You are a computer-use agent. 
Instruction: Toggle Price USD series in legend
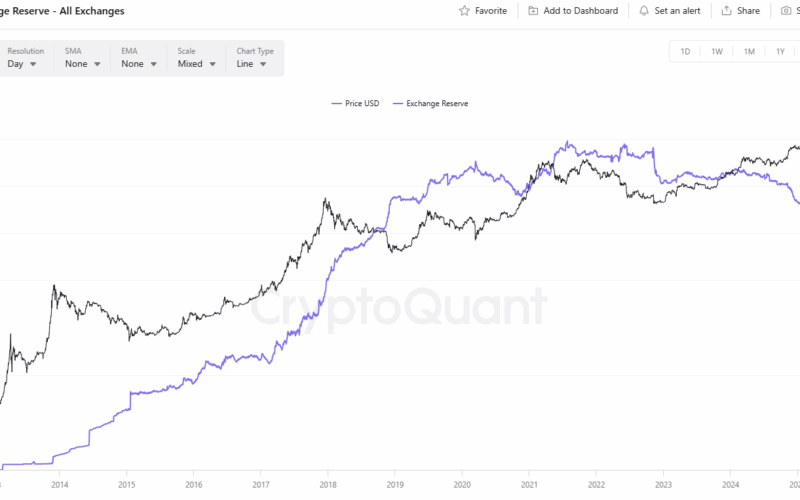click(x=355, y=103)
